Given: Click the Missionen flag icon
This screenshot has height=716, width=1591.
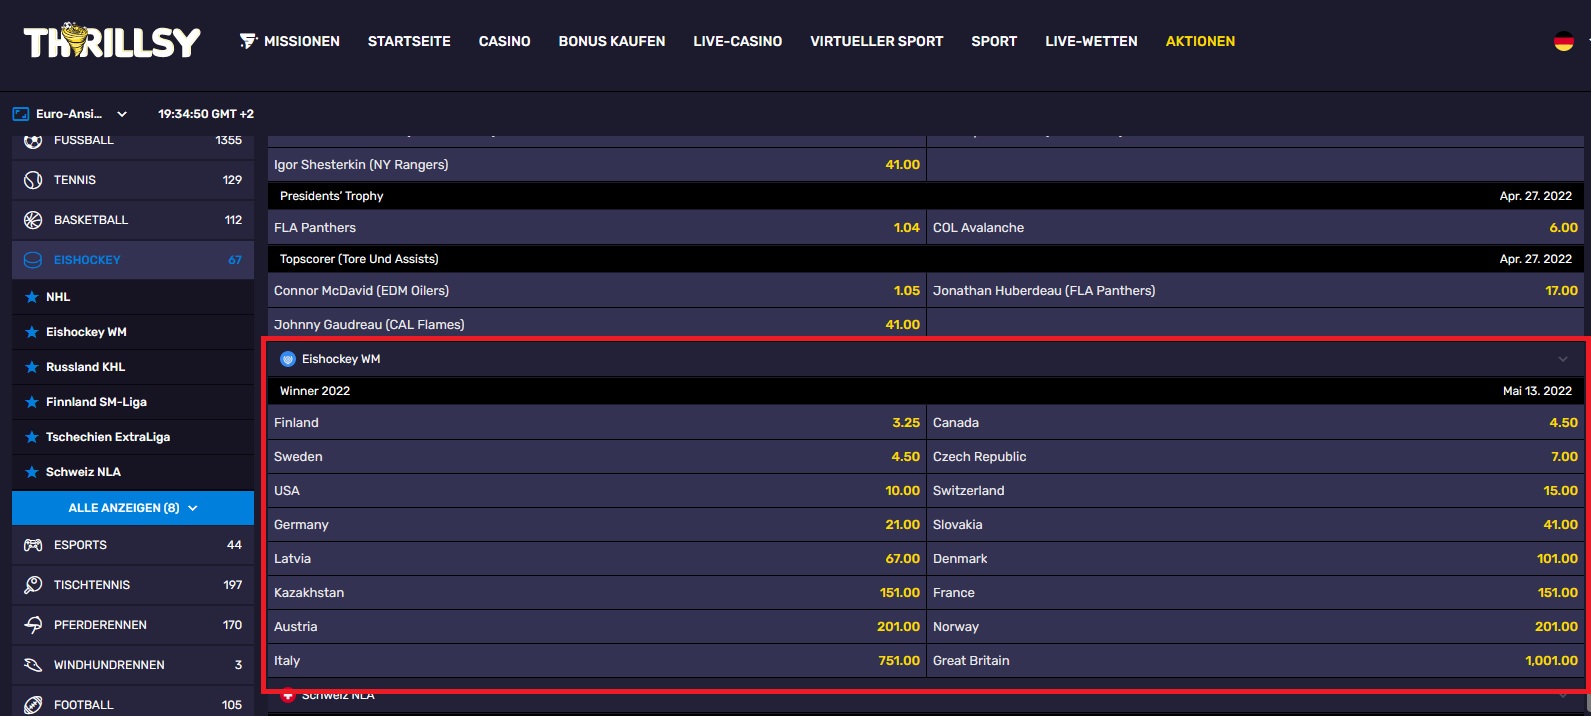Looking at the screenshot, I should (248, 41).
